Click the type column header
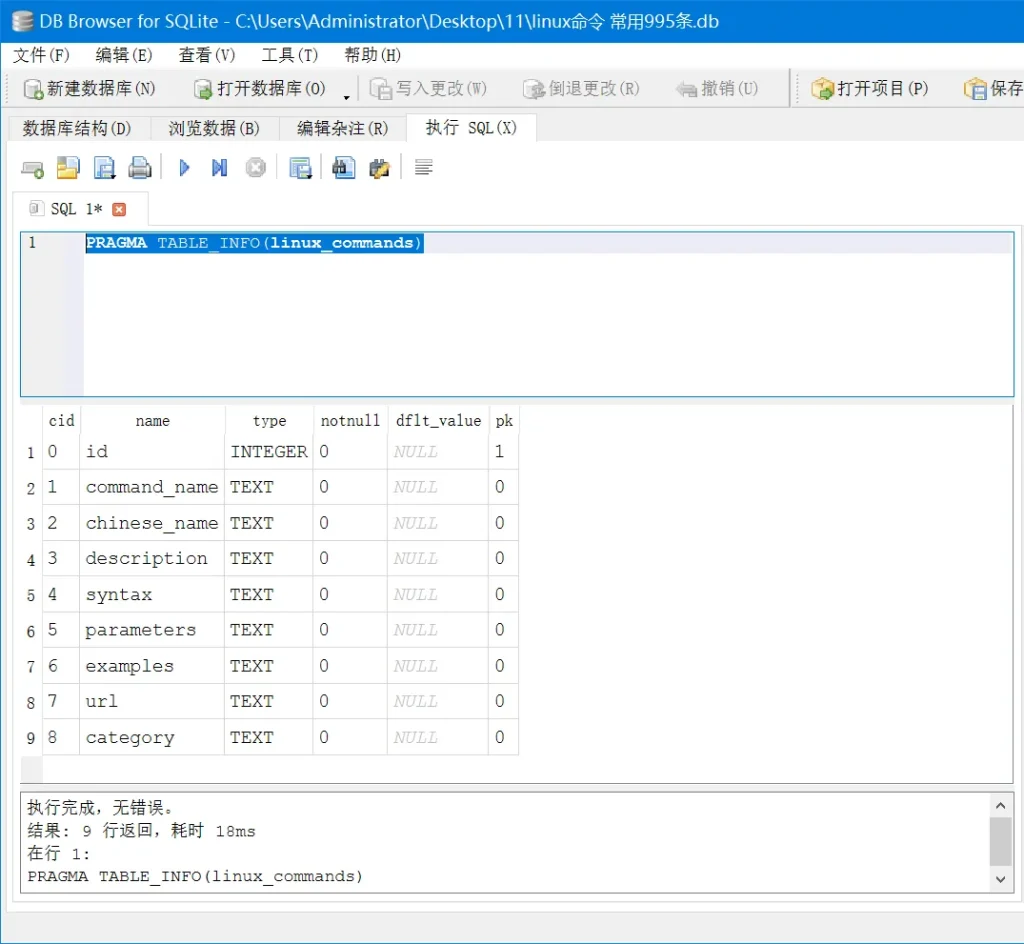The width and height of the screenshot is (1024, 944). pyautogui.click(x=269, y=421)
